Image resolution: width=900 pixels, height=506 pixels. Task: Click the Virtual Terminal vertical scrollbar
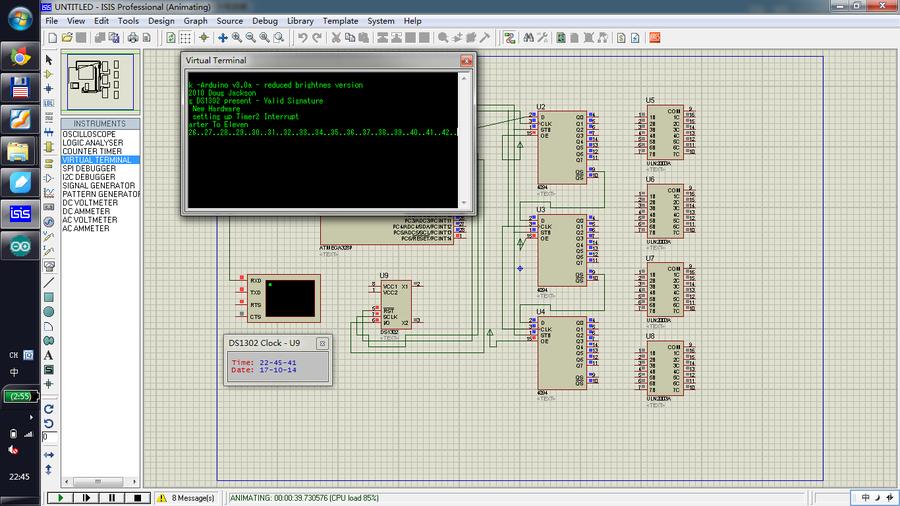click(464, 140)
